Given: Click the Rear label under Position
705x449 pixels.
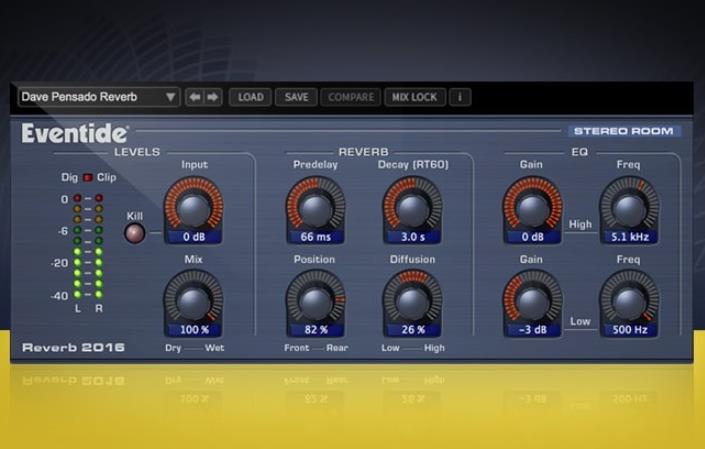Looking at the screenshot, I should pyautogui.click(x=337, y=348).
